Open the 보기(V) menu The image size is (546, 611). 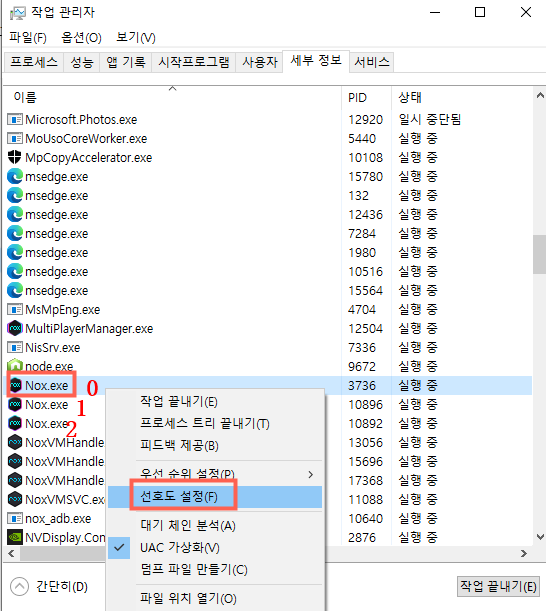tap(136, 37)
